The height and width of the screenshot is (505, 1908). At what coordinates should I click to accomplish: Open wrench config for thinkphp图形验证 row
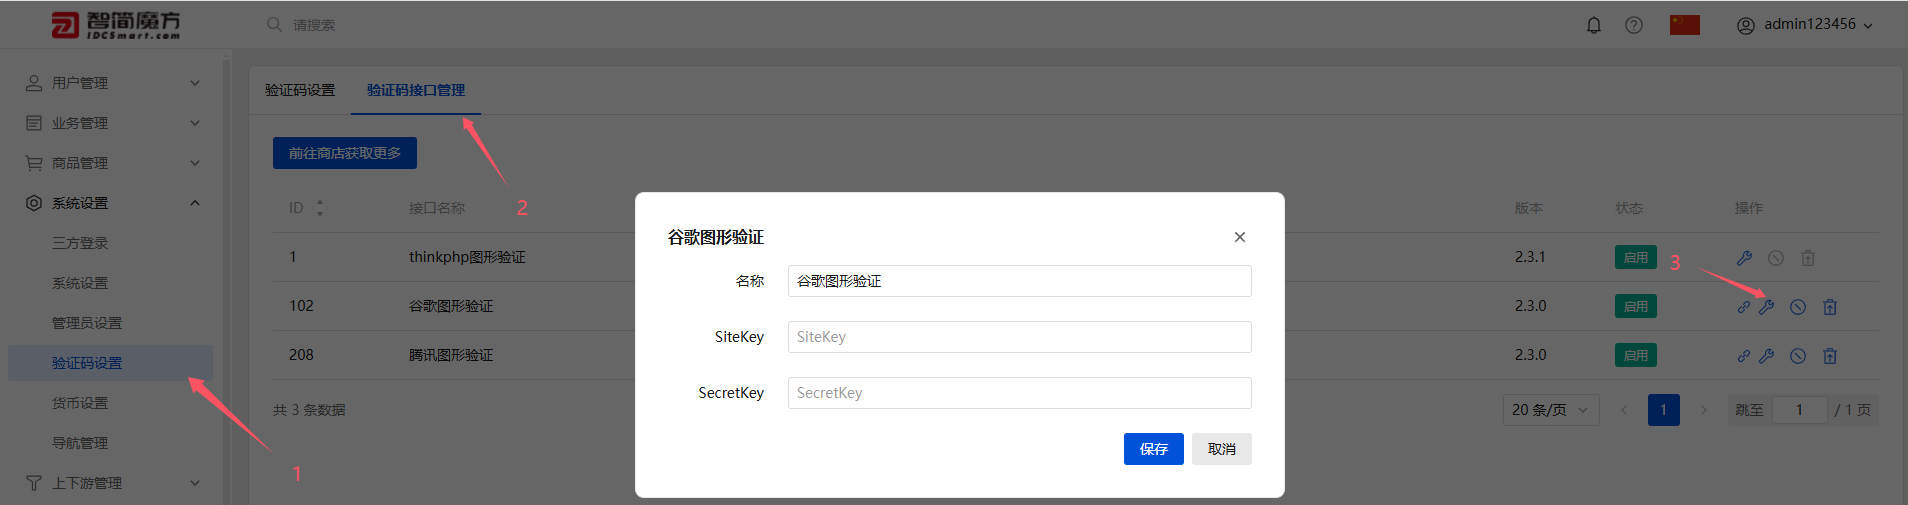1744,258
